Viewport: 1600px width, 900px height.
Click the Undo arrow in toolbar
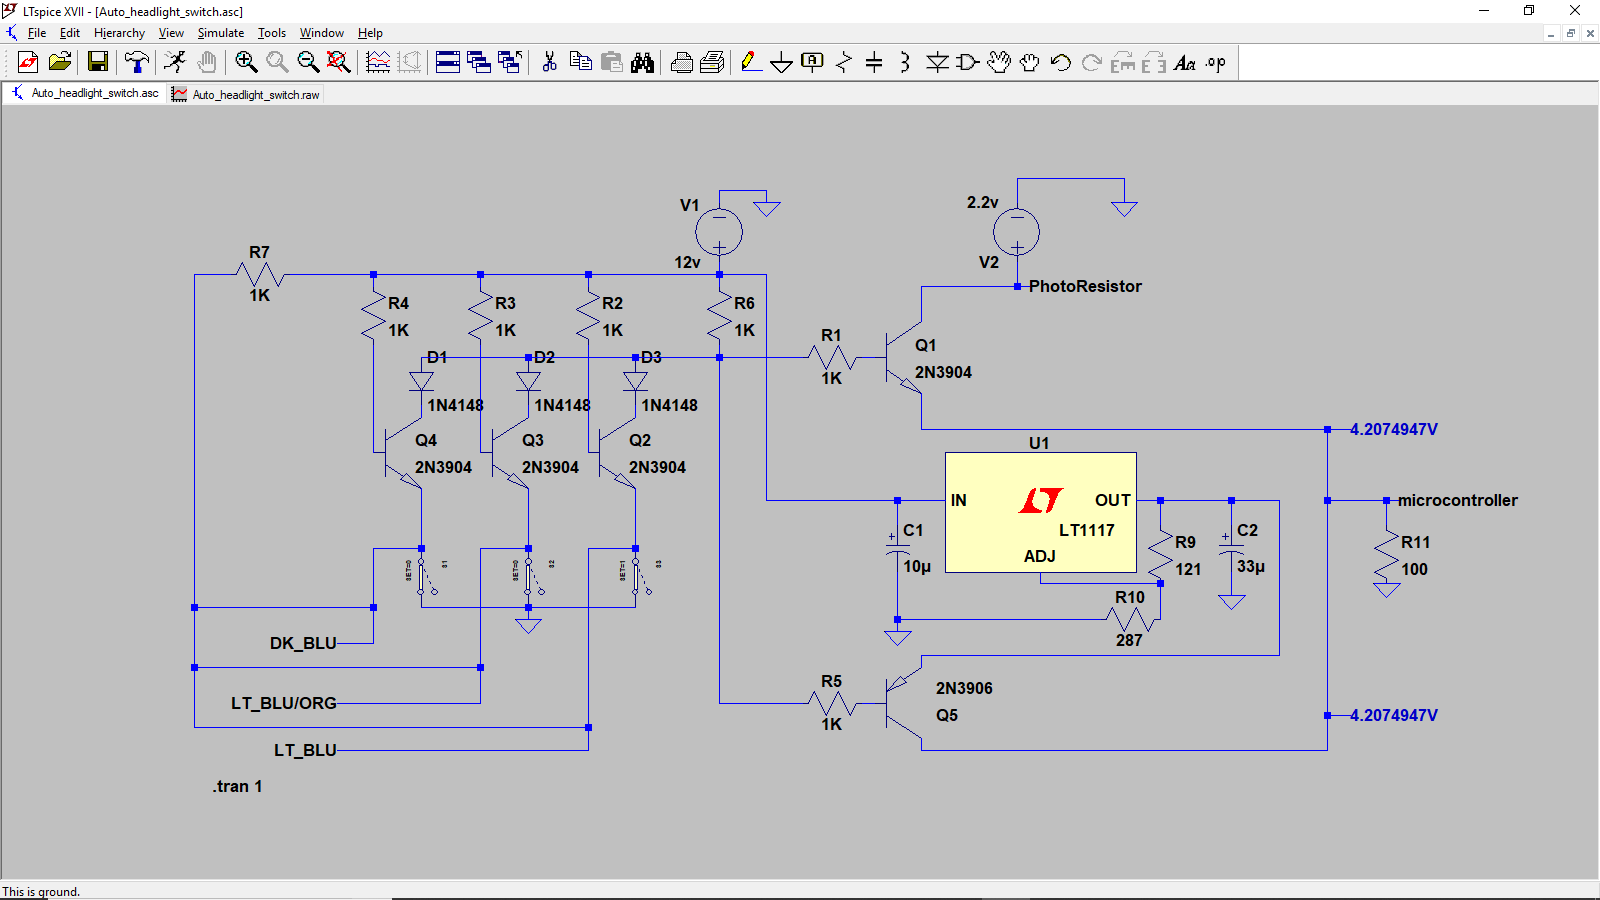tap(1061, 63)
